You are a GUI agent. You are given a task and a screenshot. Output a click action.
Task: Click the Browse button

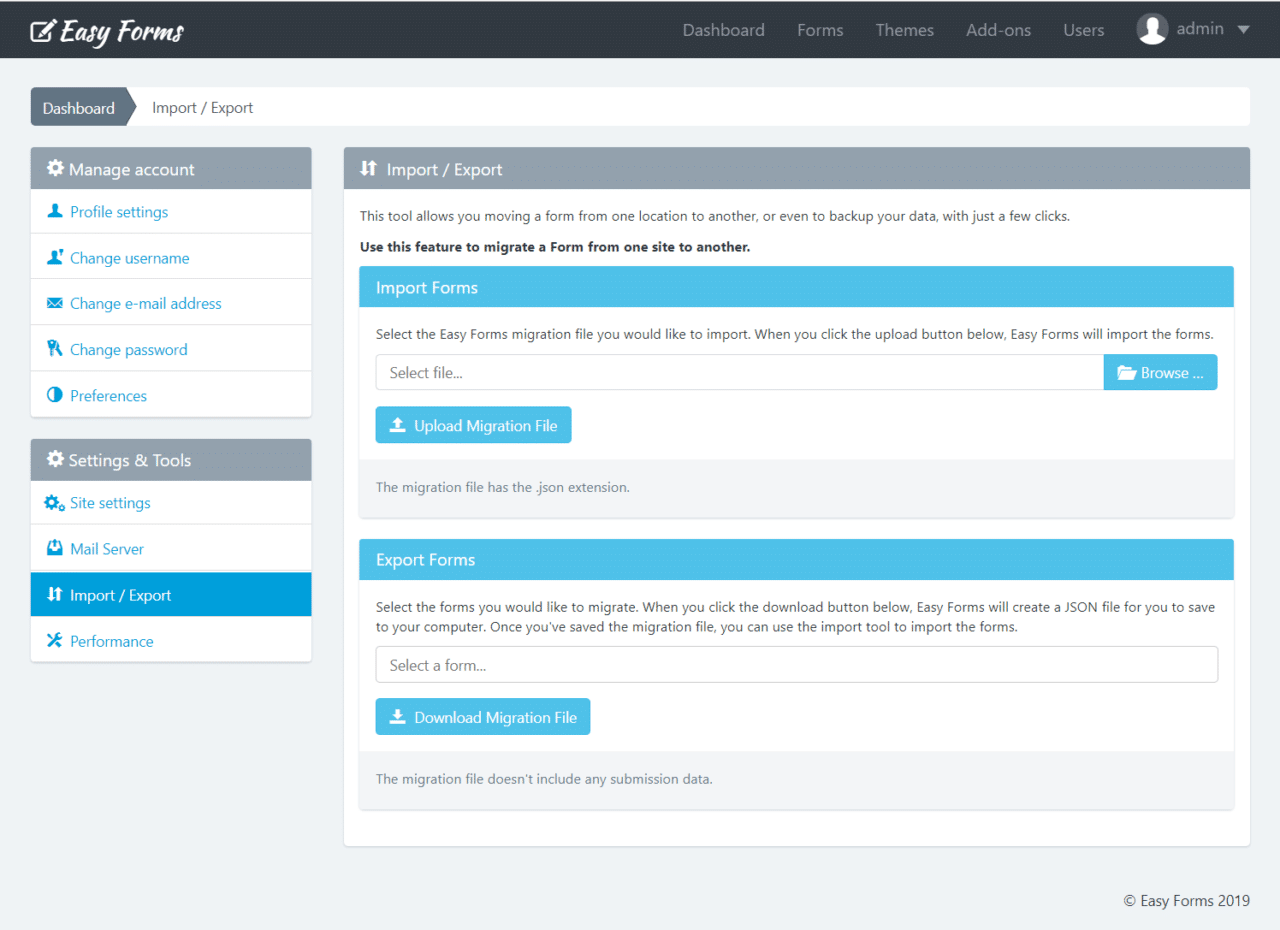[x=1161, y=372]
